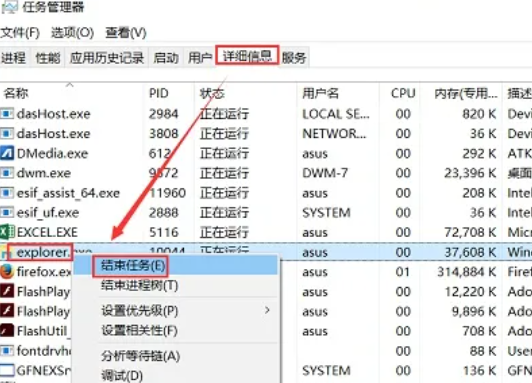This screenshot has height=383, width=532.
Task: Click the CPU value 01 for firefox
Action: tap(402, 272)
